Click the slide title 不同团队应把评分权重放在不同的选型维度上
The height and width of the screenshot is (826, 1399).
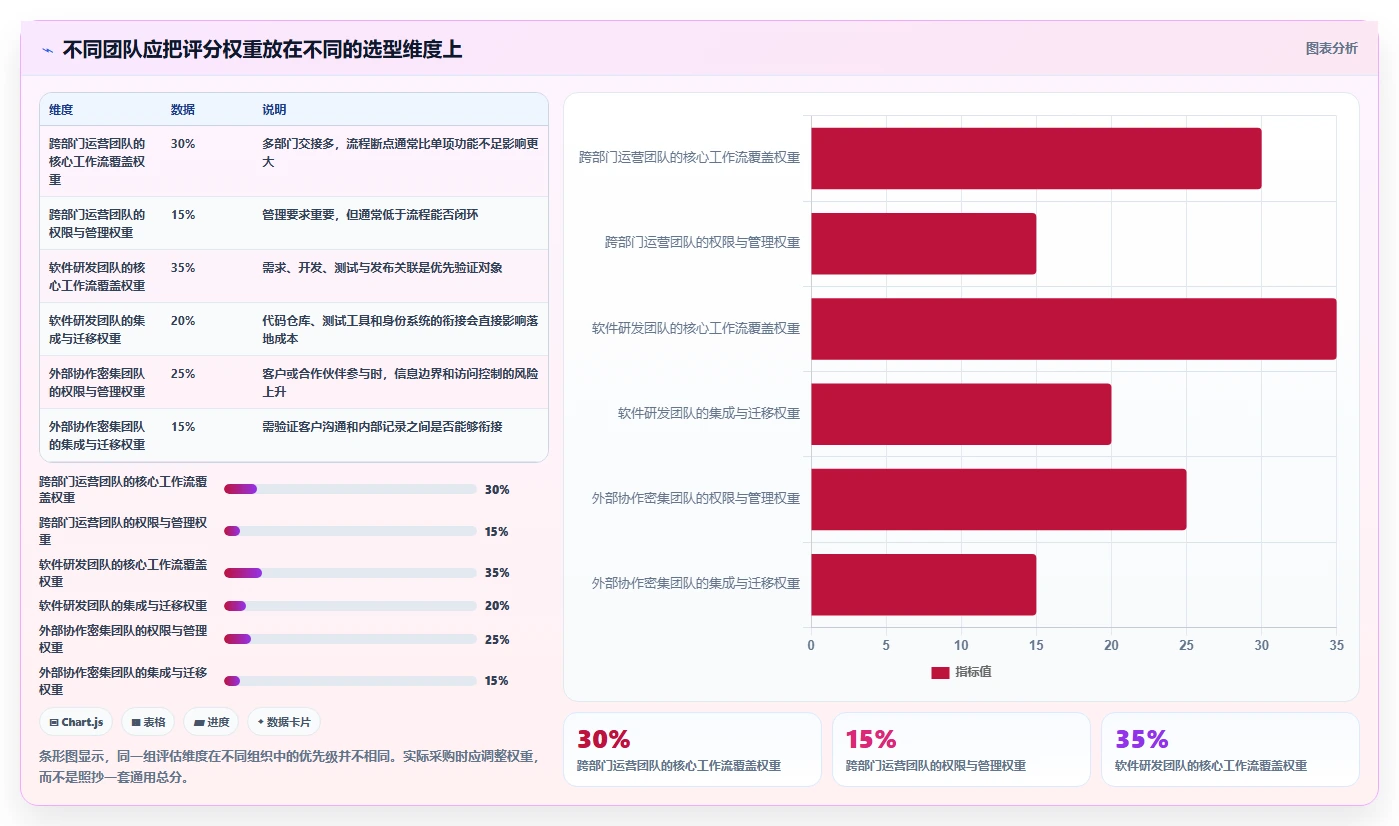[x=262, y=50]
